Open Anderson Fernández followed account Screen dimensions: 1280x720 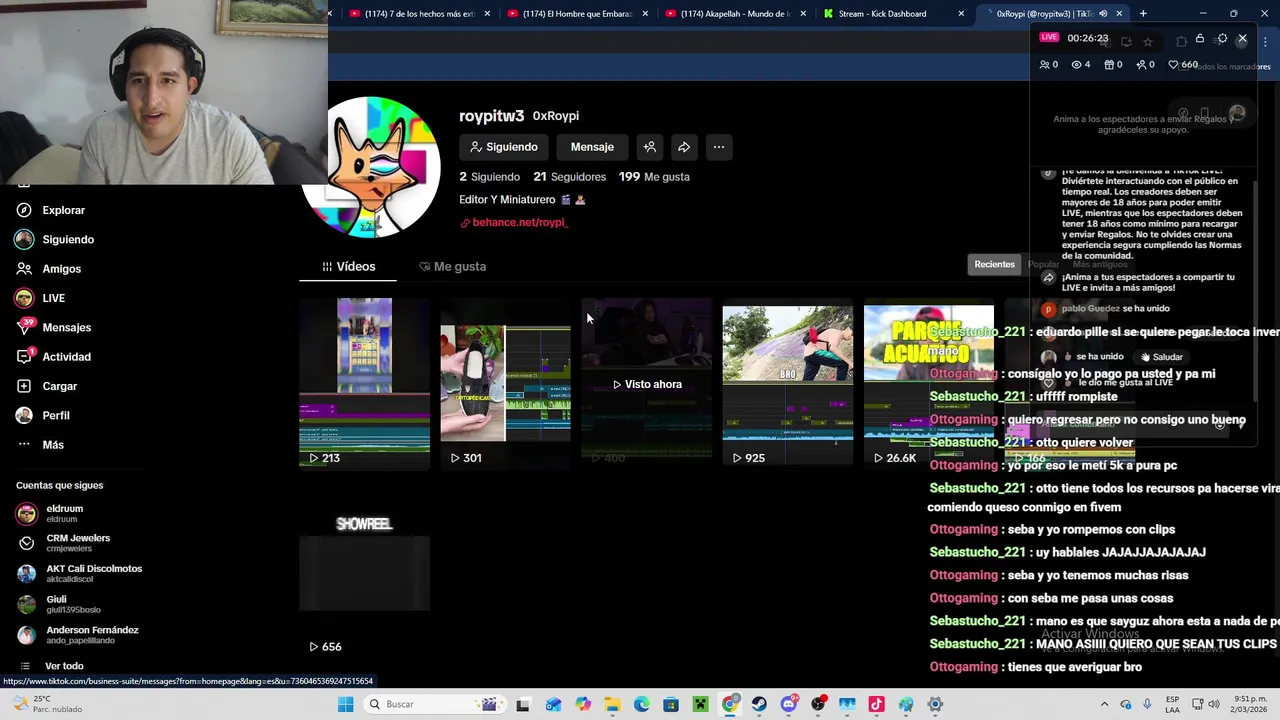77,635
